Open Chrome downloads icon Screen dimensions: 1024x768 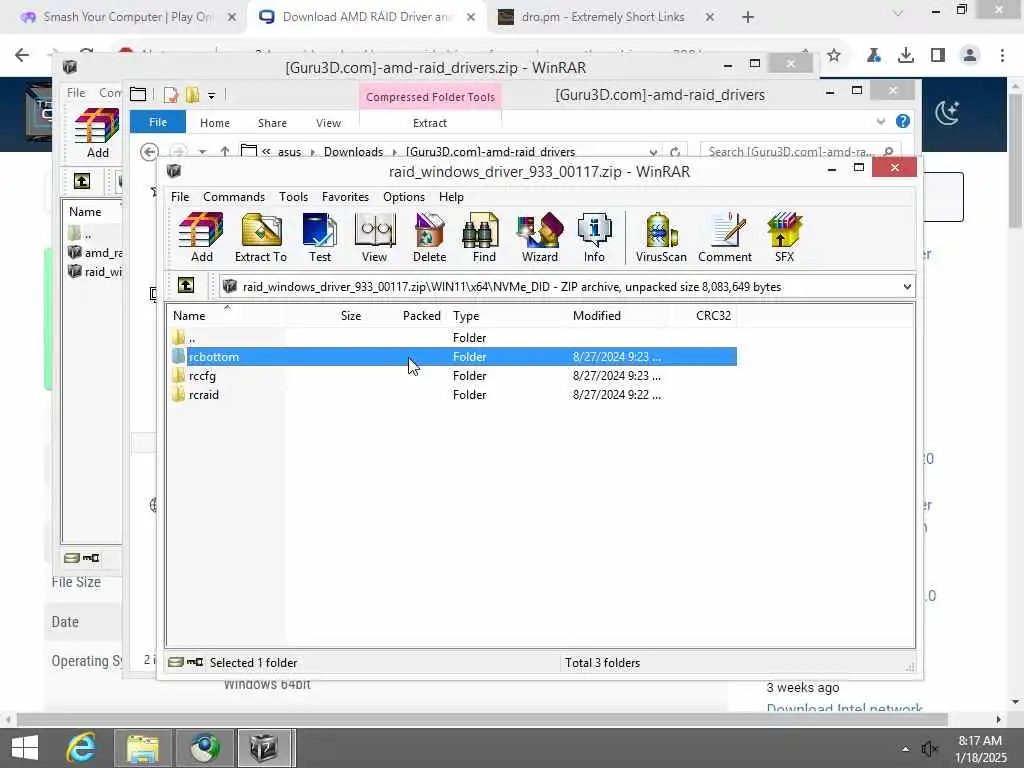point(906,56)
